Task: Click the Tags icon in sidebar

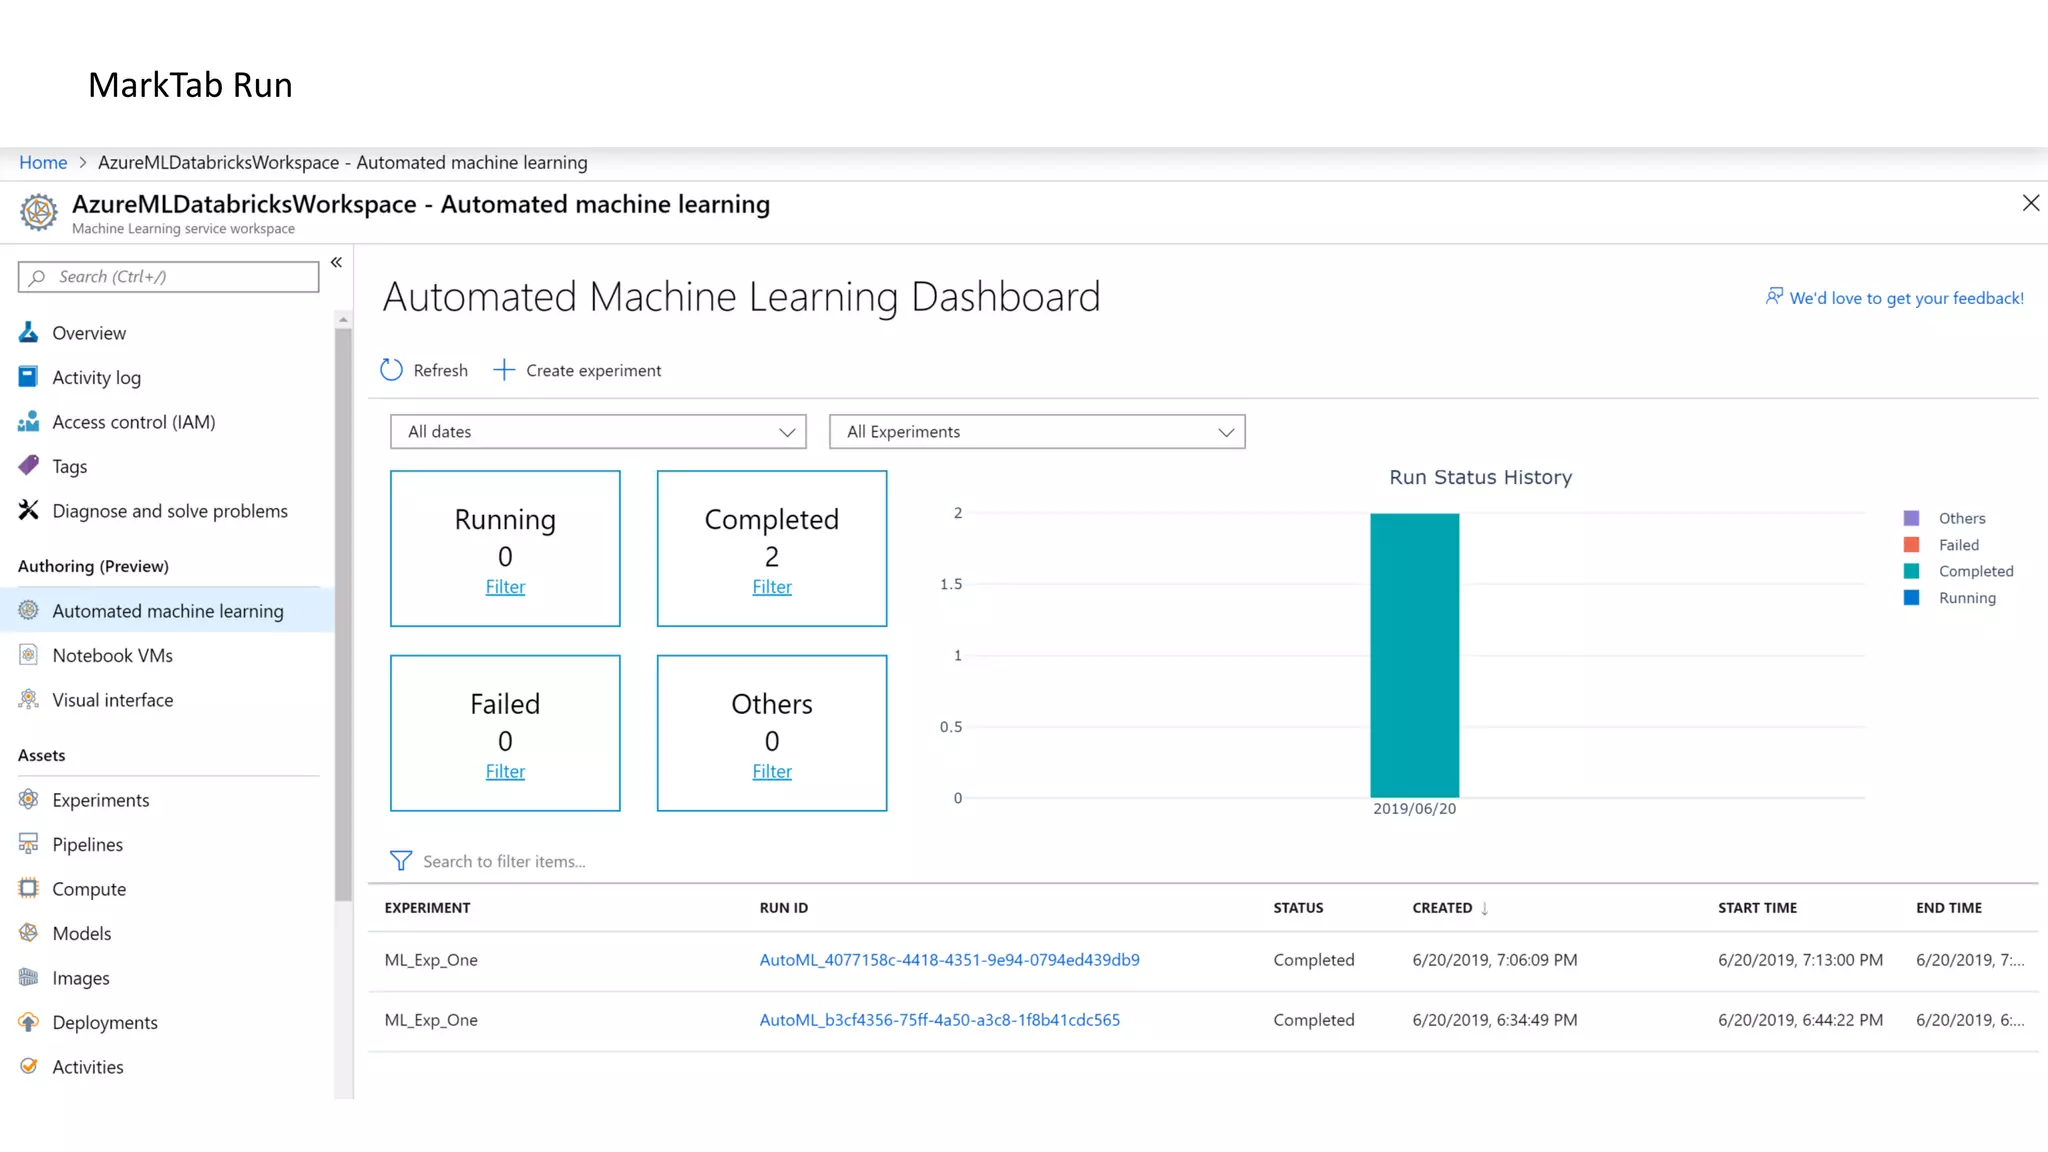Action: click(29, 466)
